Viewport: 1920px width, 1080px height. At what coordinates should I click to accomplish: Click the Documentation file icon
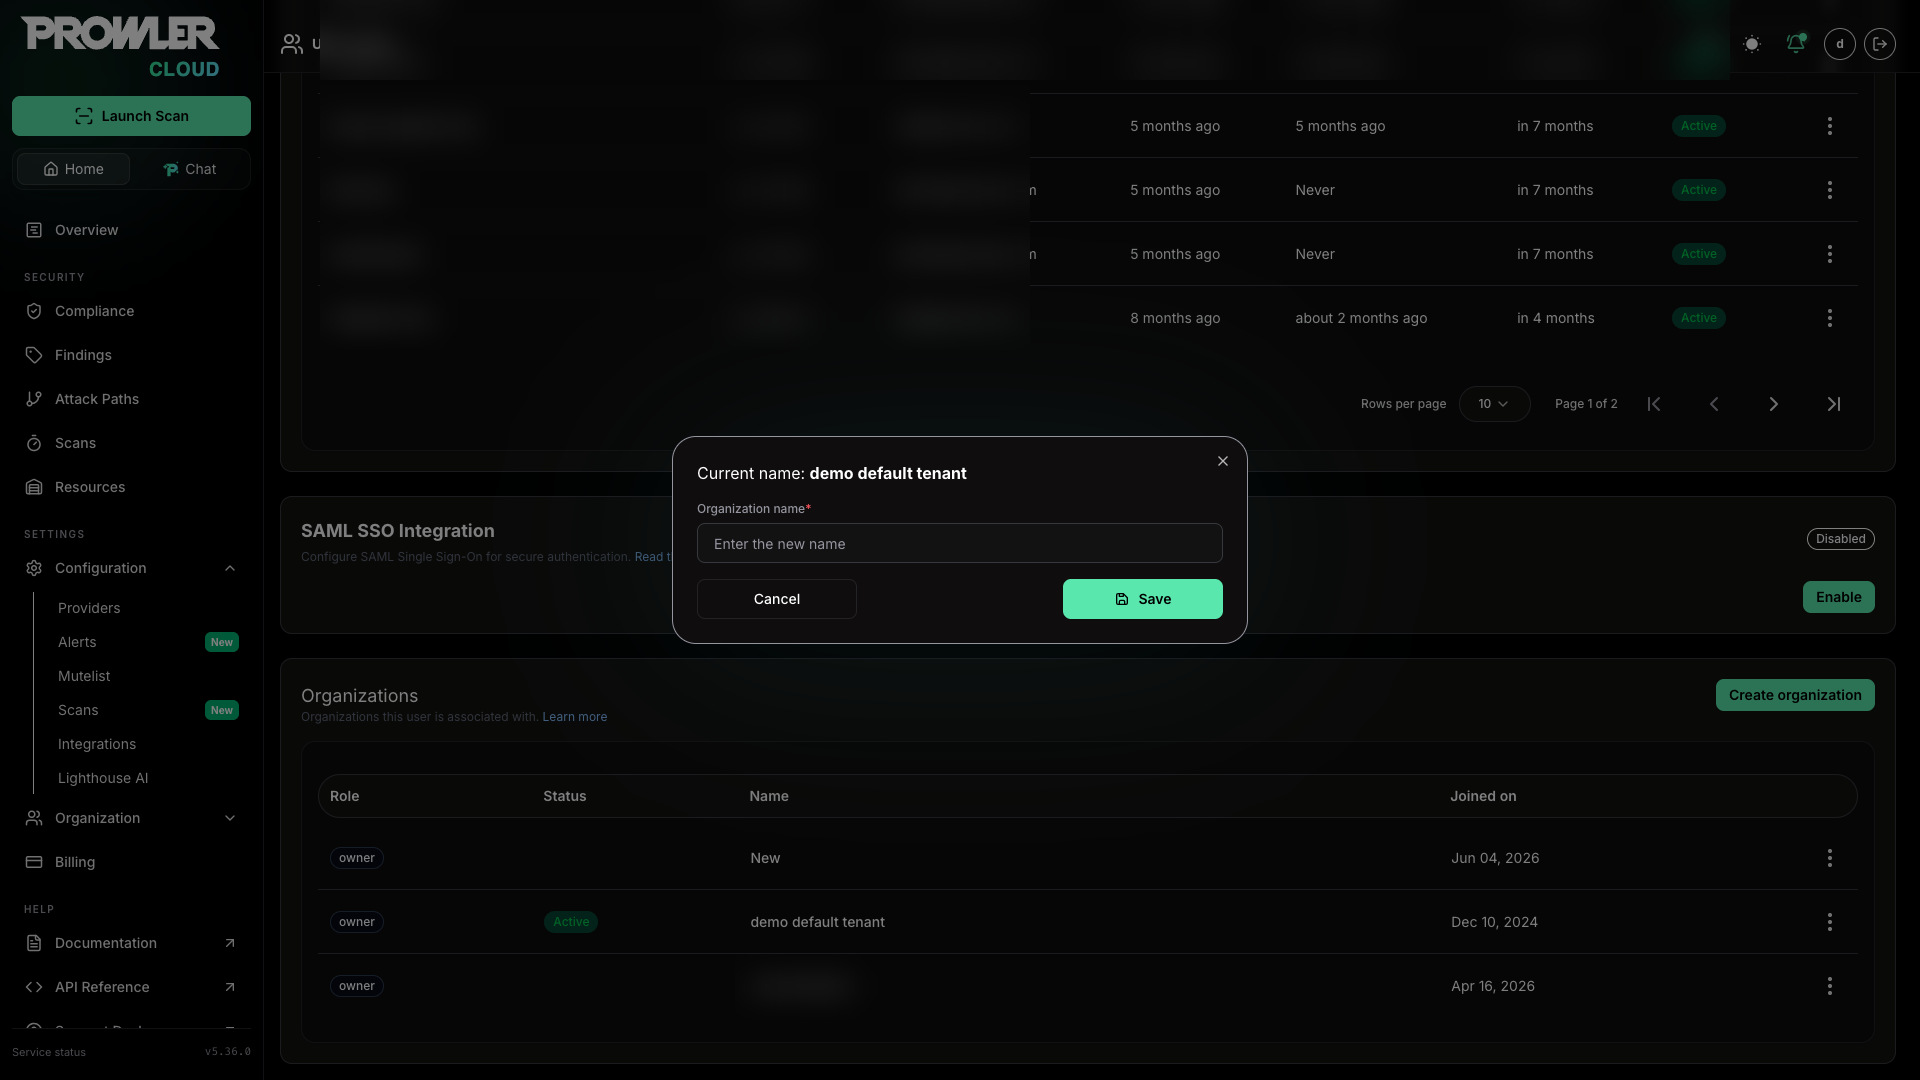click(x=34, y=943)
